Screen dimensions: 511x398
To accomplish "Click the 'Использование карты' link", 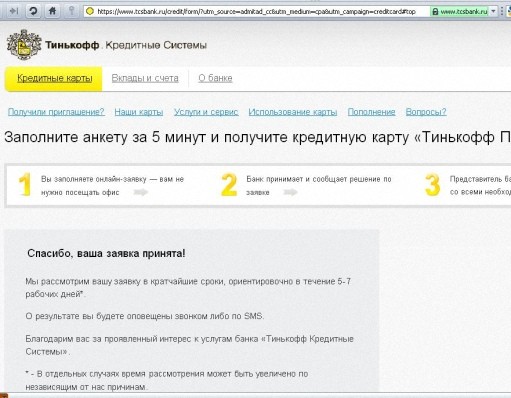I will pyautogui.click(x=293, y=112).
